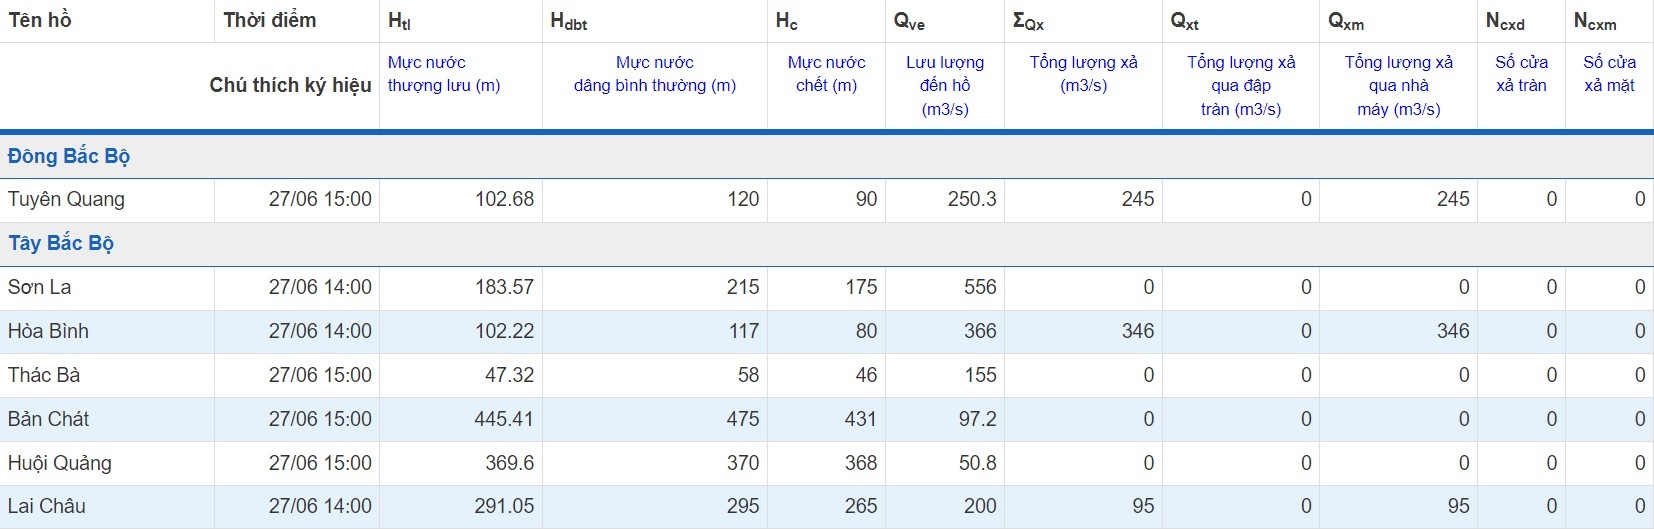Click the Thời điểm column header
The height and width of the screenshot is (529, 1654).
270,20
